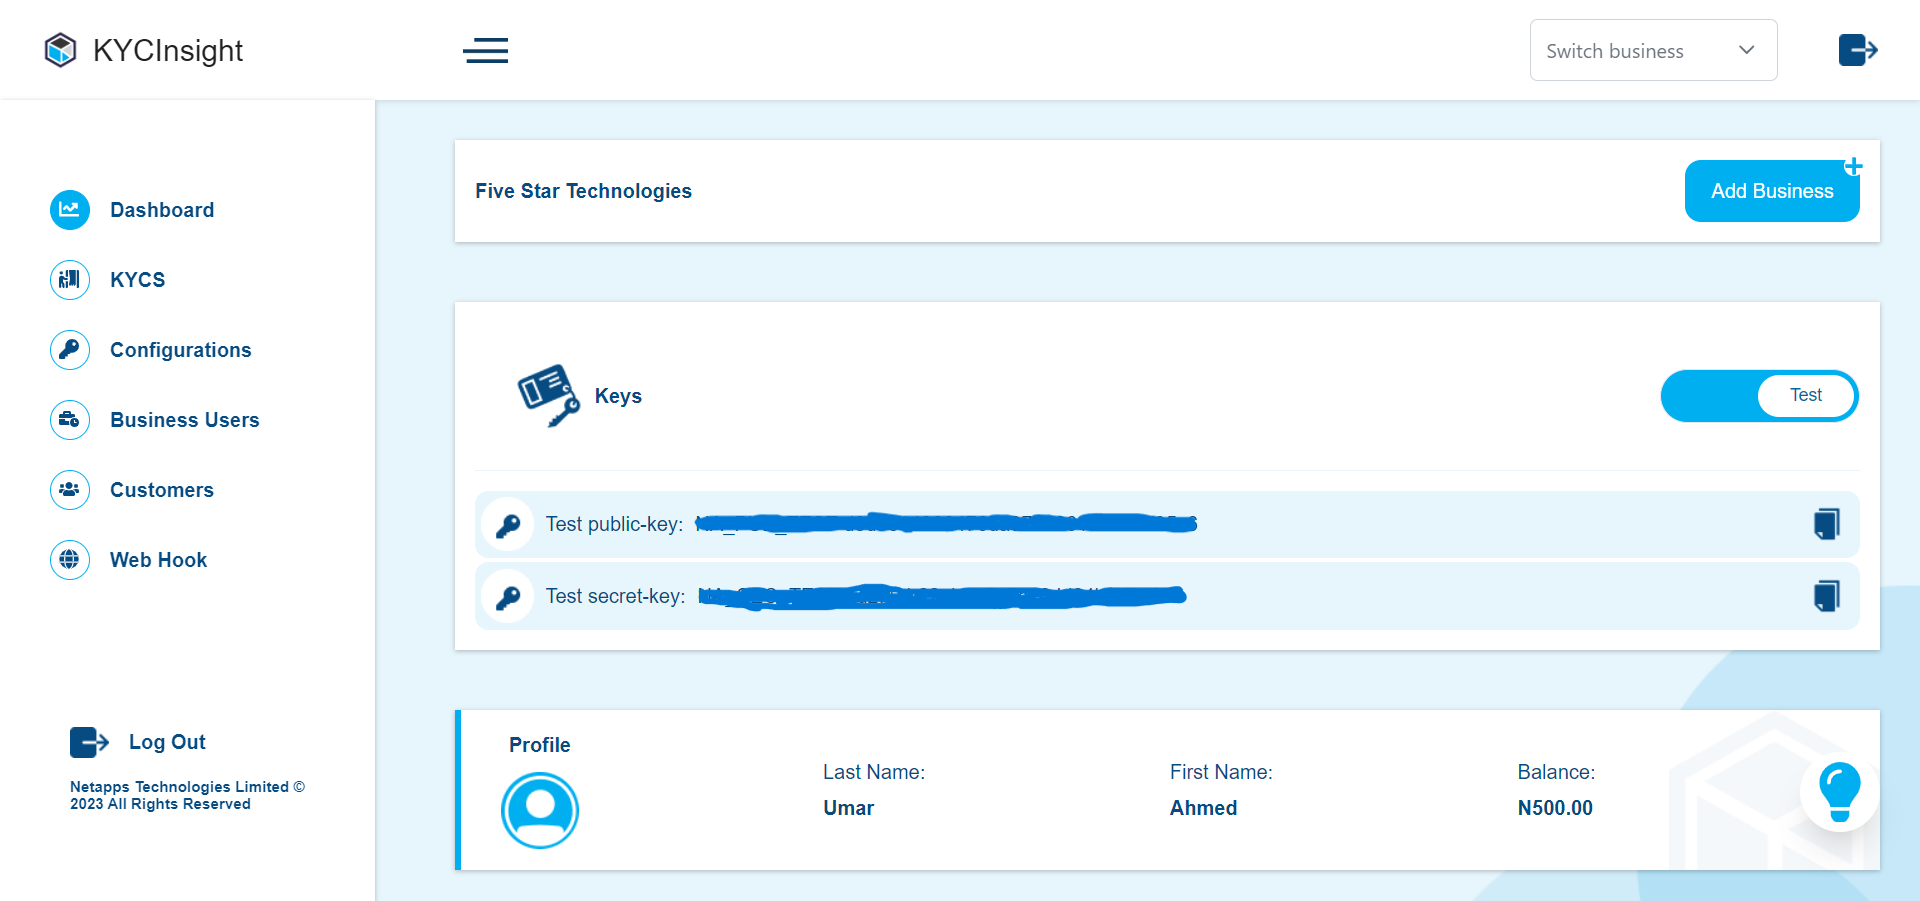The height and width of the screenshot is (901, 1920).
Task: Click the profile avatar icon
Action: point(540,810)
